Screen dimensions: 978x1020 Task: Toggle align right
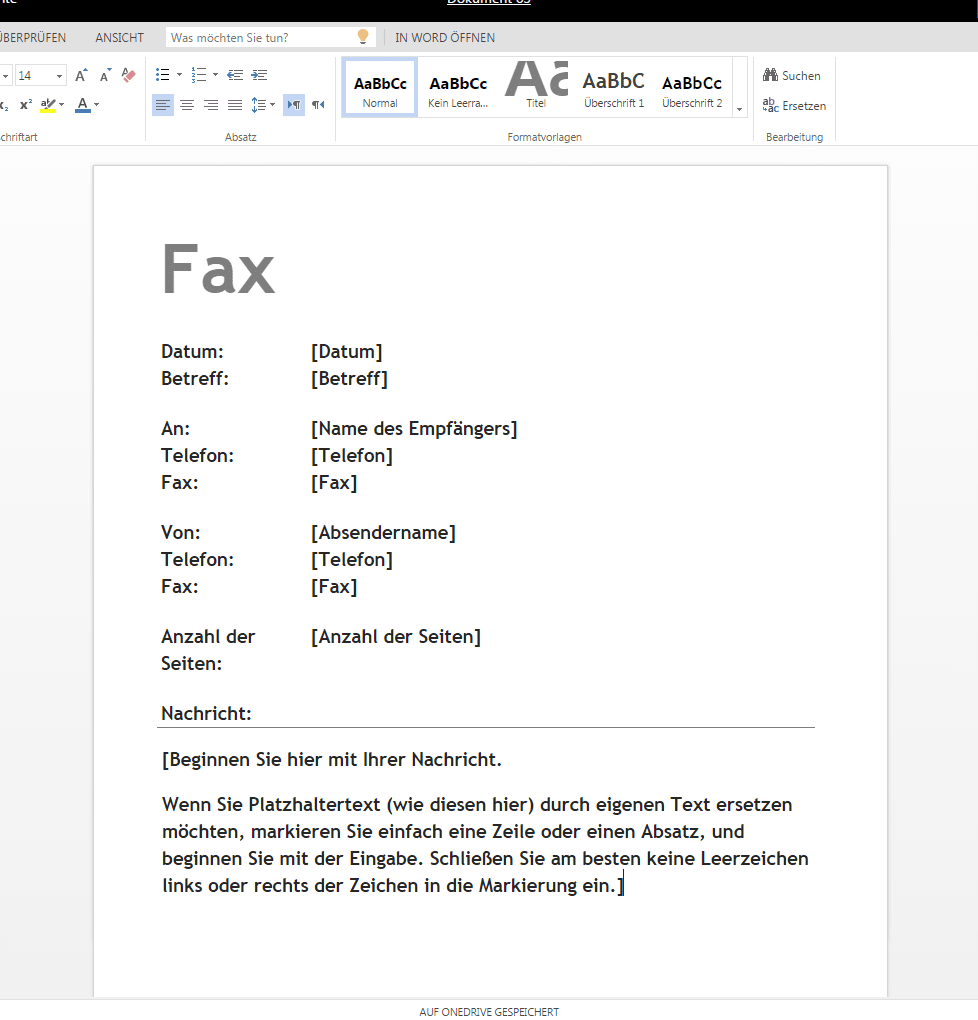[211, 105]
